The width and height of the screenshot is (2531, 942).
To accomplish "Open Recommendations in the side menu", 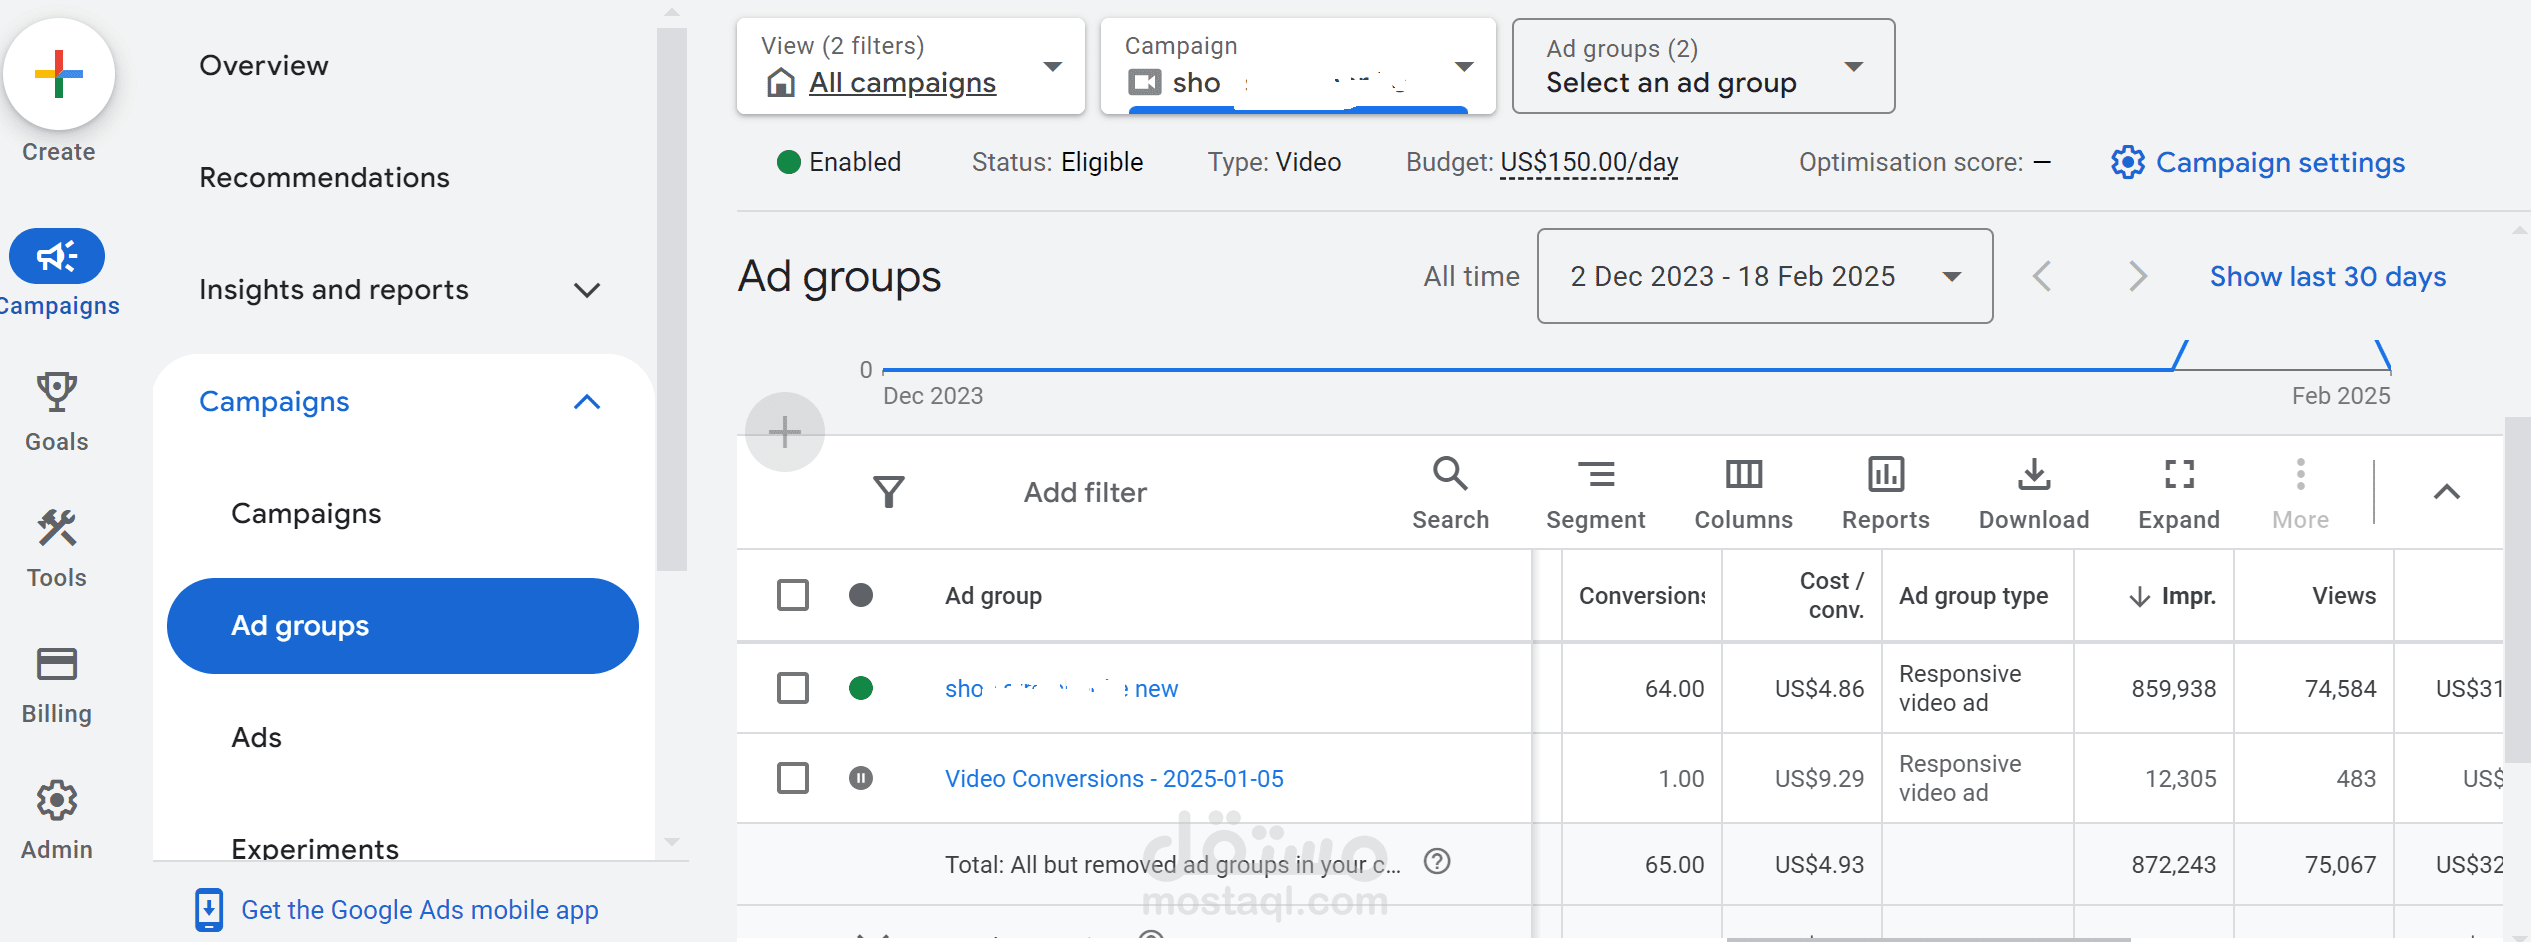I will [325, 178].
